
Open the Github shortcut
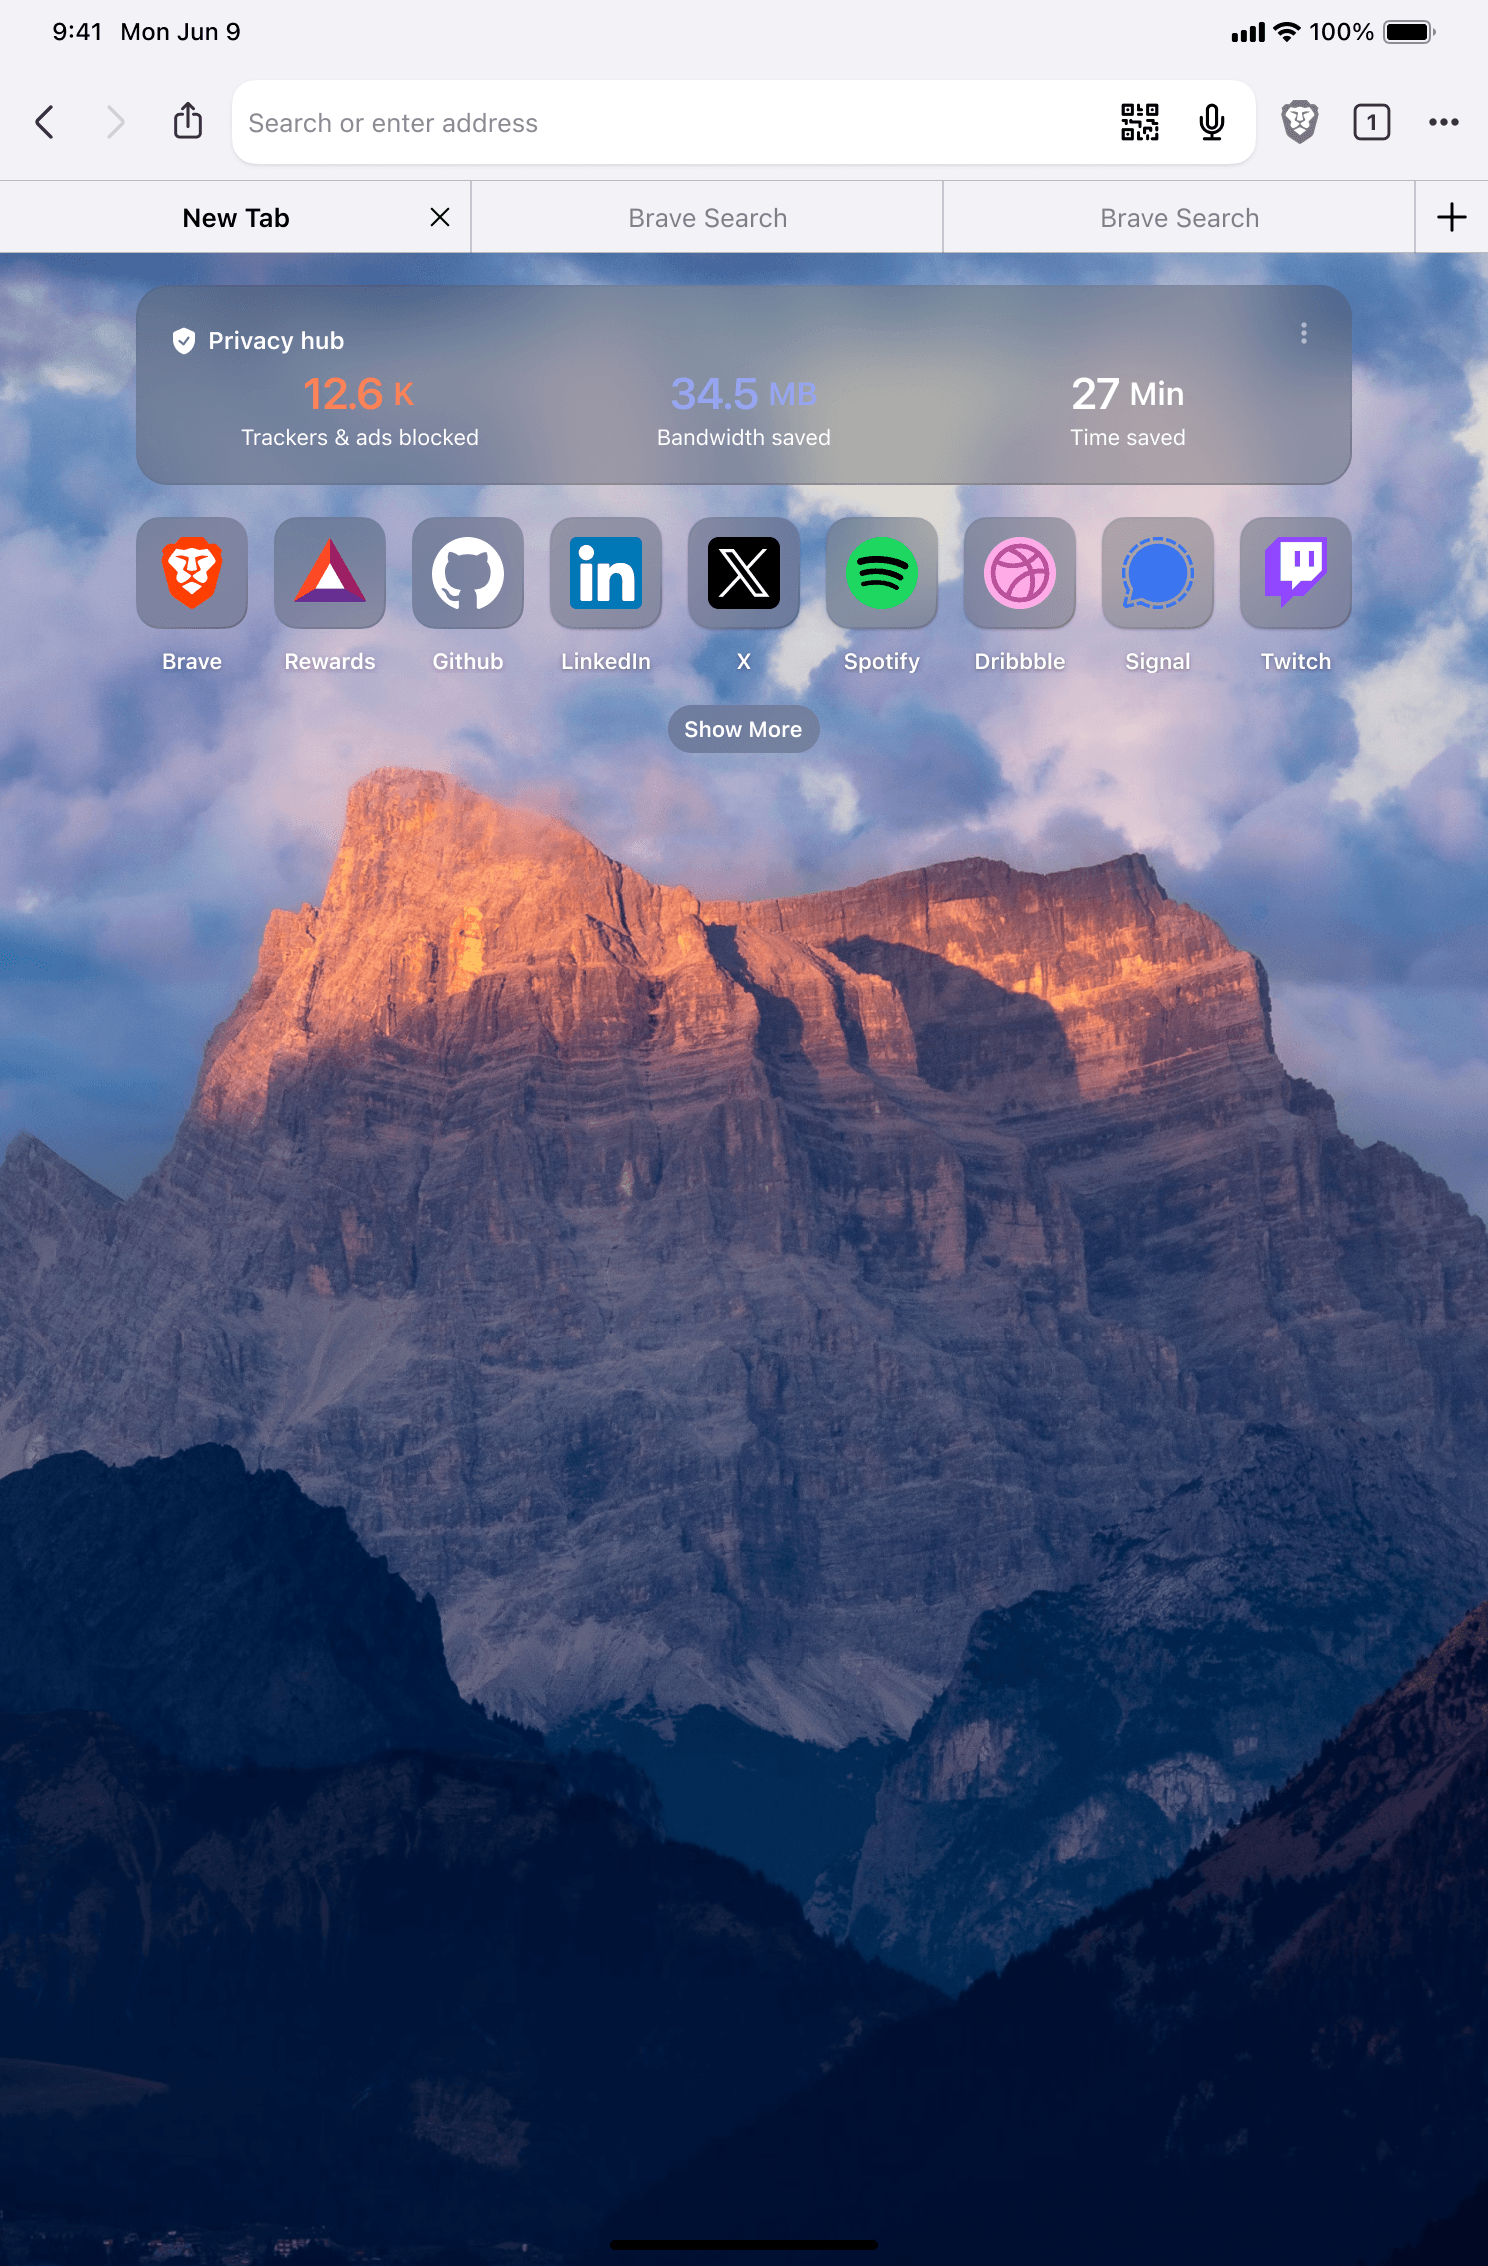(467, 573)
